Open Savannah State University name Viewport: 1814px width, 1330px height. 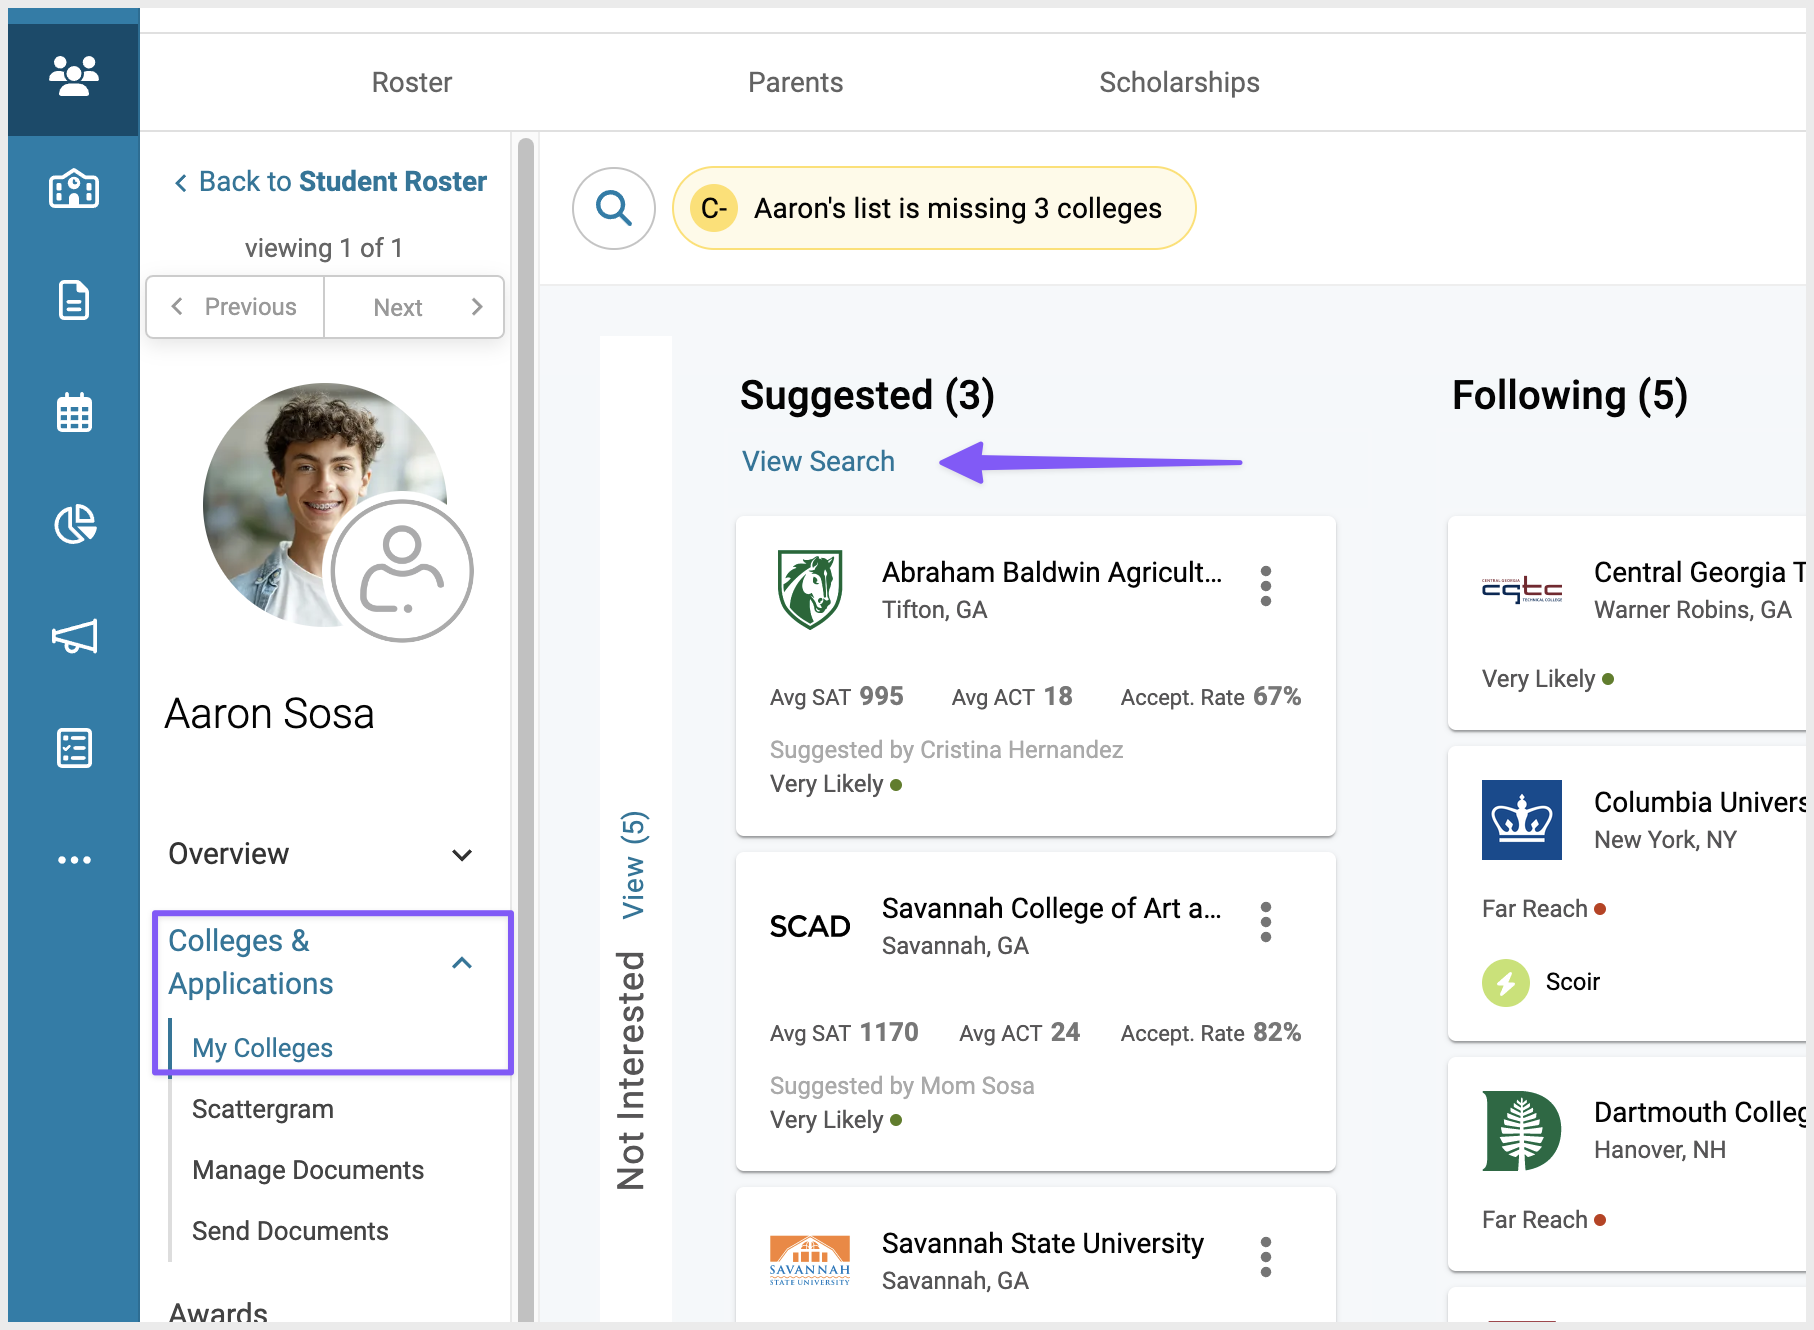tap(1043, 1243)
